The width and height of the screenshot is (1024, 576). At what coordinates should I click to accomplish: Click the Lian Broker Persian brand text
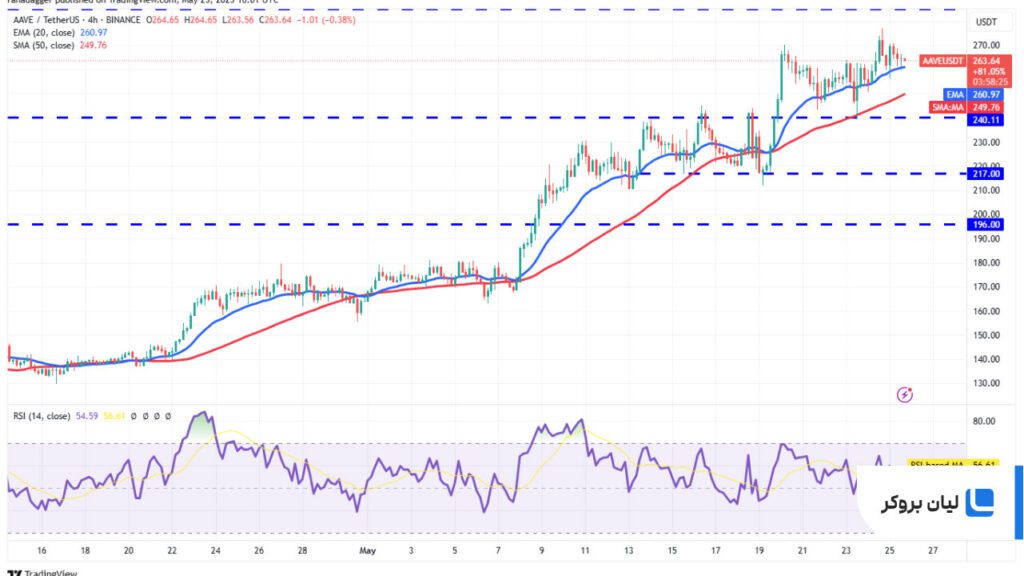(x=920, y=504)
